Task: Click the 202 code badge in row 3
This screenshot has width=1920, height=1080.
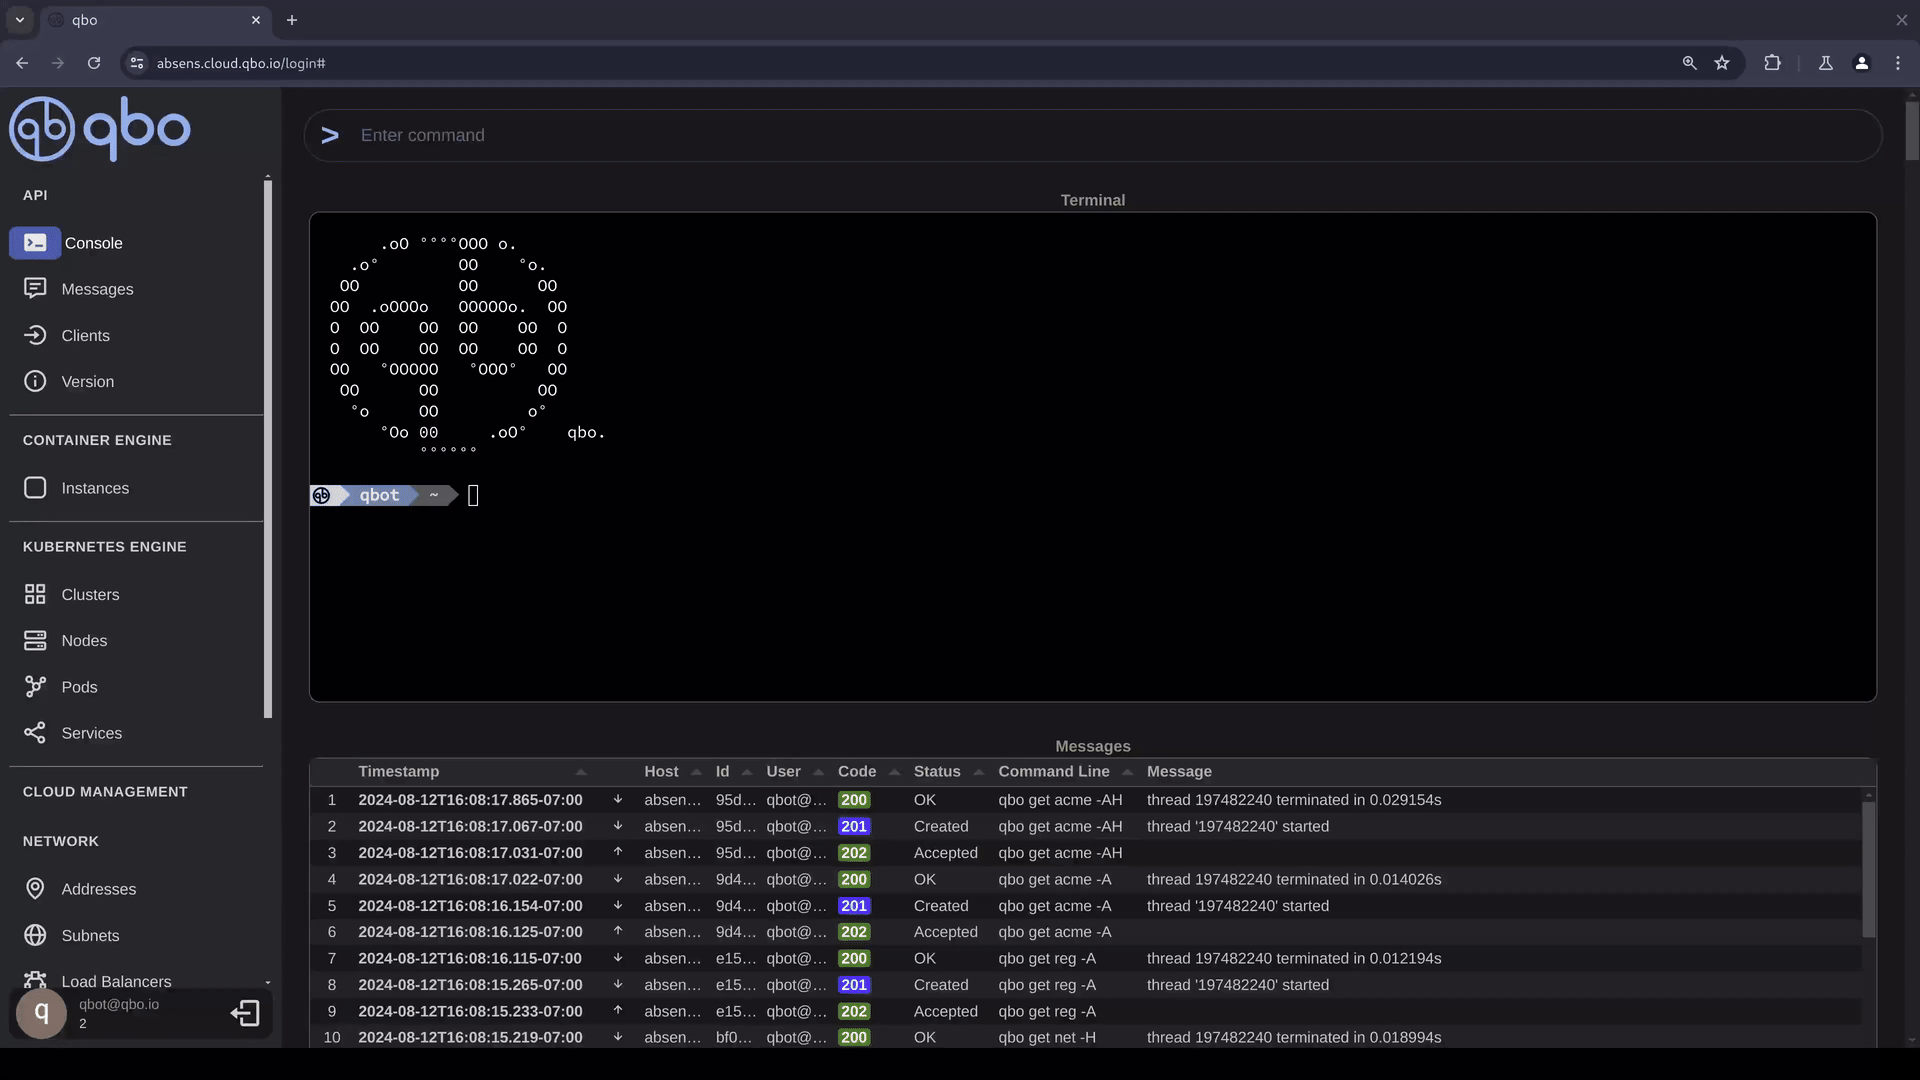Action: [854, 853]
